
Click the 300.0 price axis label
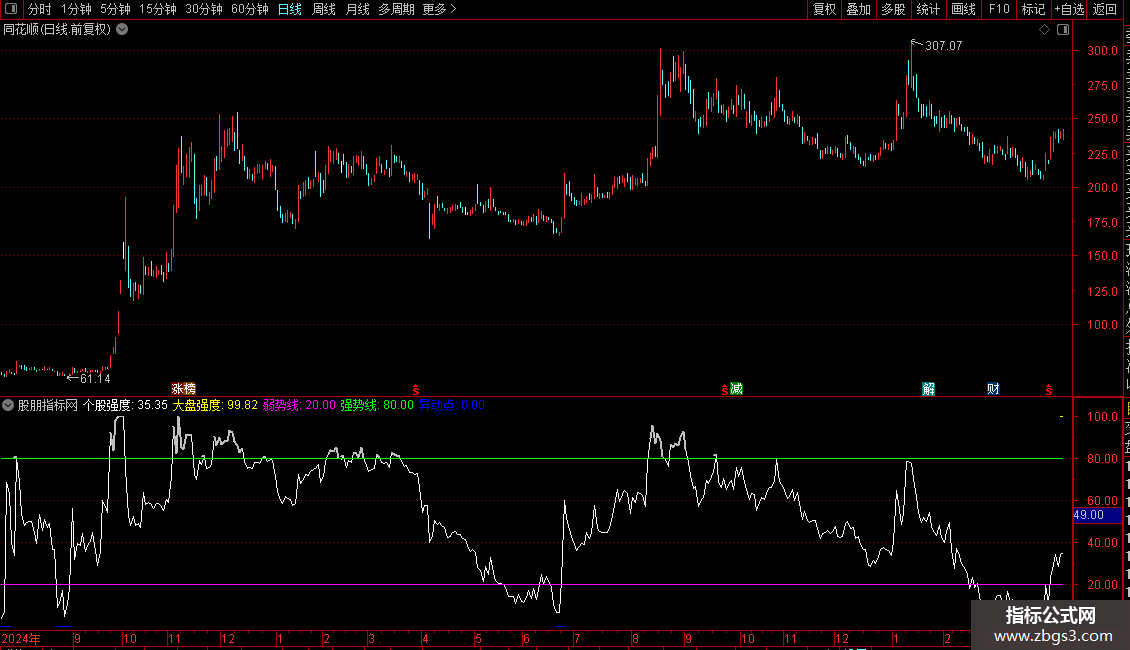[x=1103, y=51]
